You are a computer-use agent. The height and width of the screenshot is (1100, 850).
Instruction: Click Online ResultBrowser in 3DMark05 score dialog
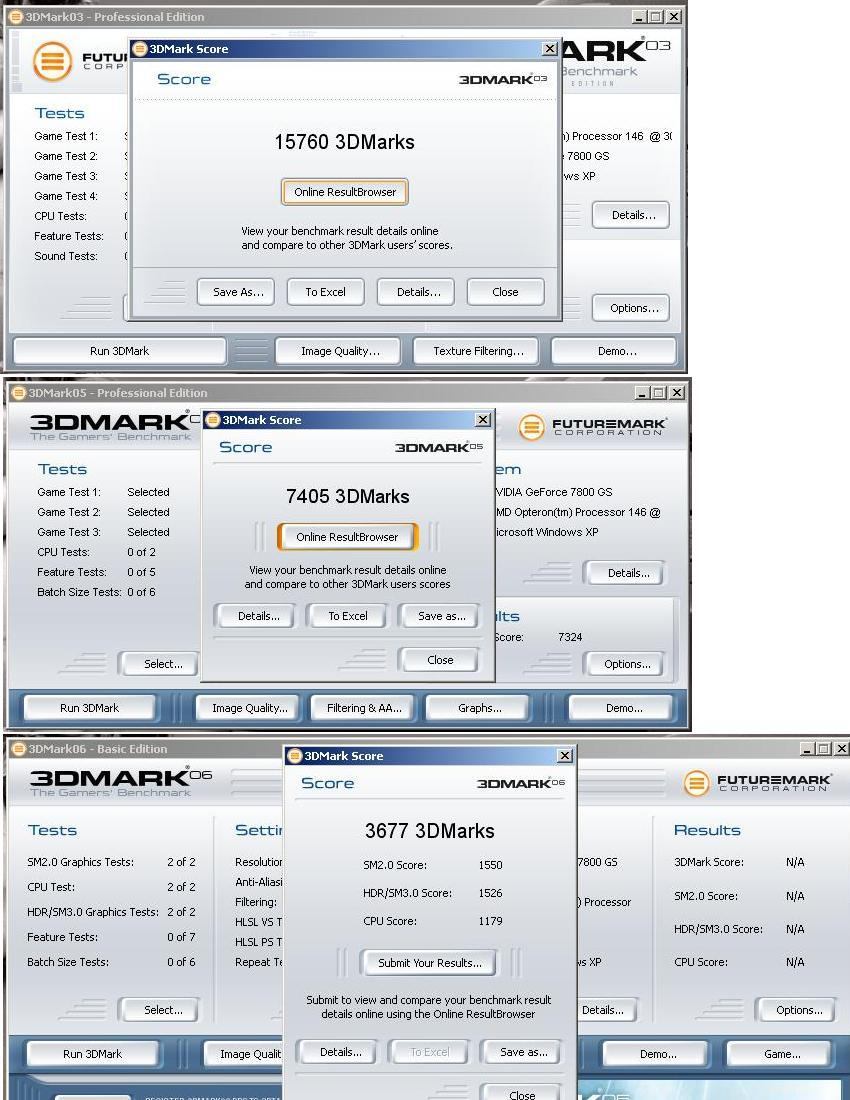click(x=347, y=537)
